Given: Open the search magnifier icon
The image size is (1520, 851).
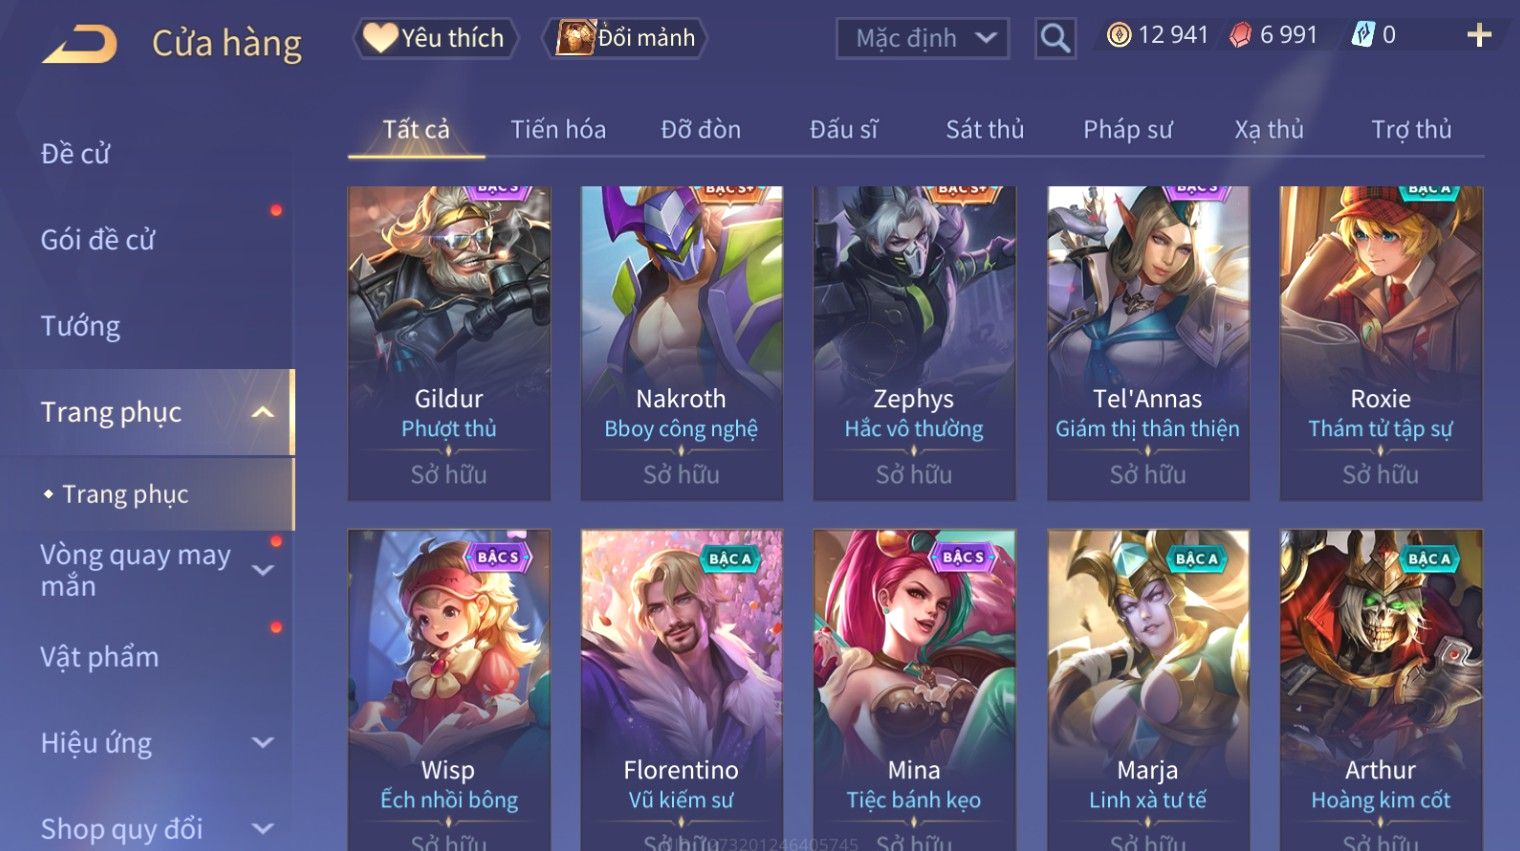Looking at the screenshot, I should tap(1055, 38).
